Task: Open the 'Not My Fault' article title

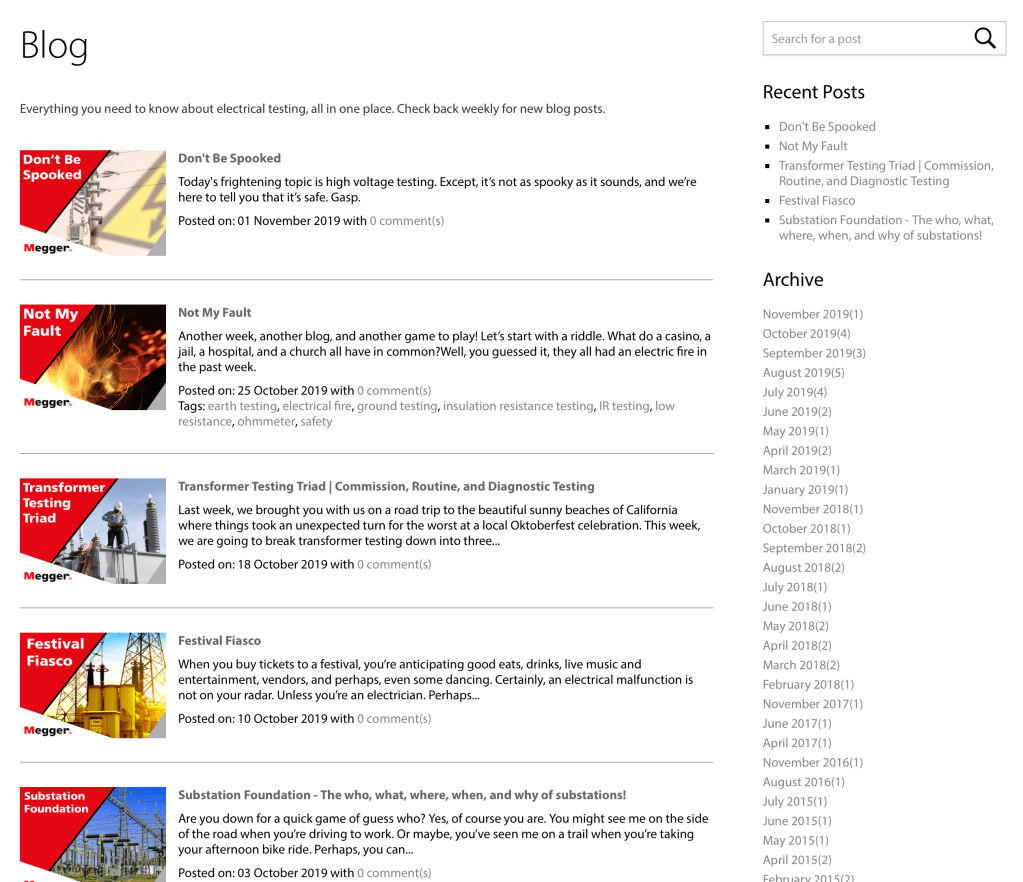Action: [x=214, y=312]
